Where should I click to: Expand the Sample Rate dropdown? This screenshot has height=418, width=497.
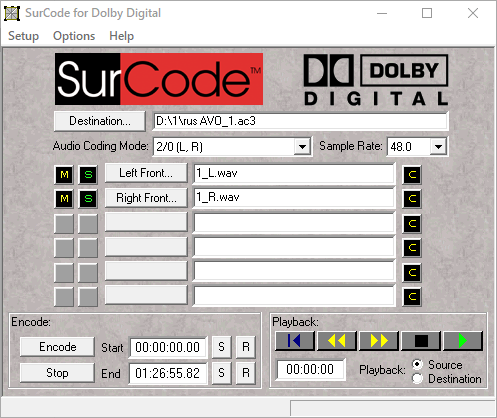(x=438, y=147)
